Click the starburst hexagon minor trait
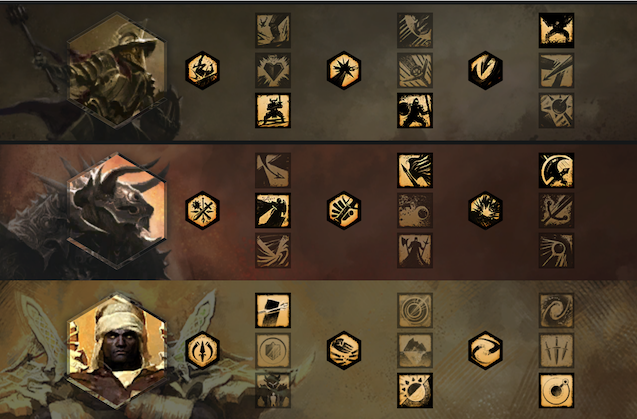Image resolution: width=637 pixels, height=419 pixels. [x=344, y=70]
